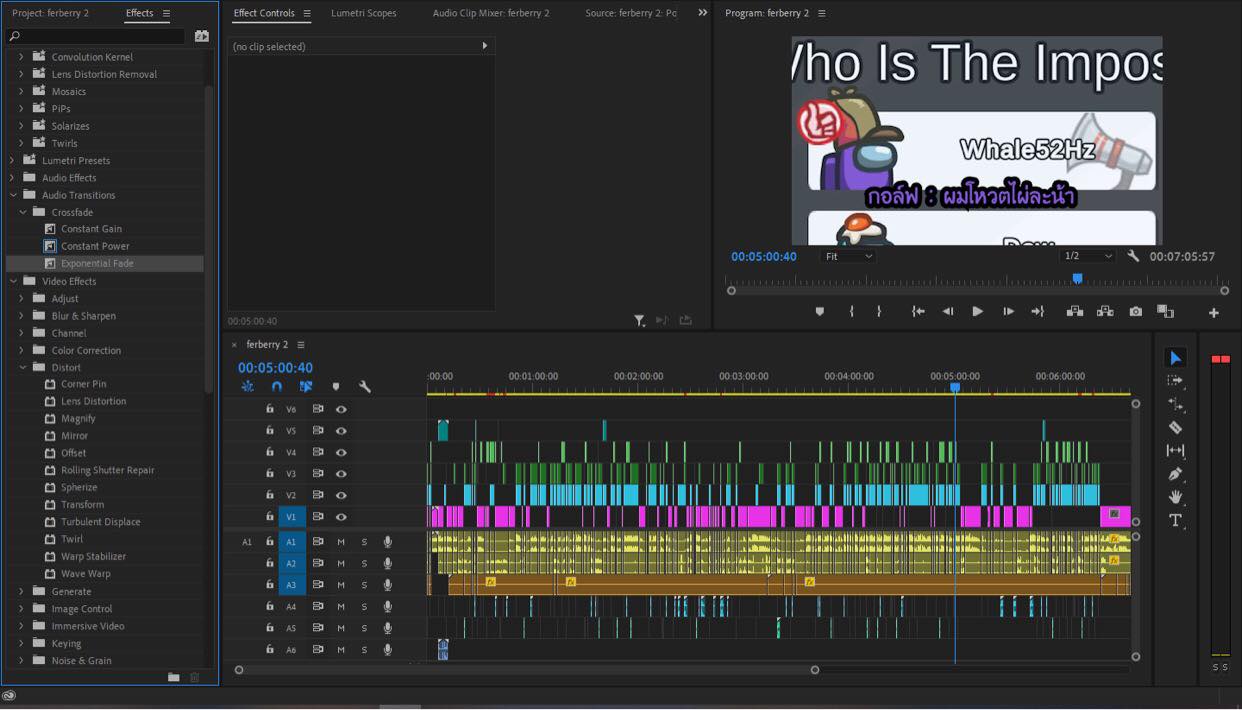The width and height of the screenshot is (1242, 710).
Task: Play the program monitor sequence
Action: pos(977,312)
